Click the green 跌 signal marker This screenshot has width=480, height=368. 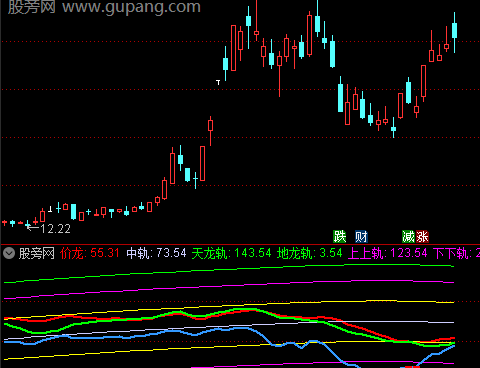point(340,237)
